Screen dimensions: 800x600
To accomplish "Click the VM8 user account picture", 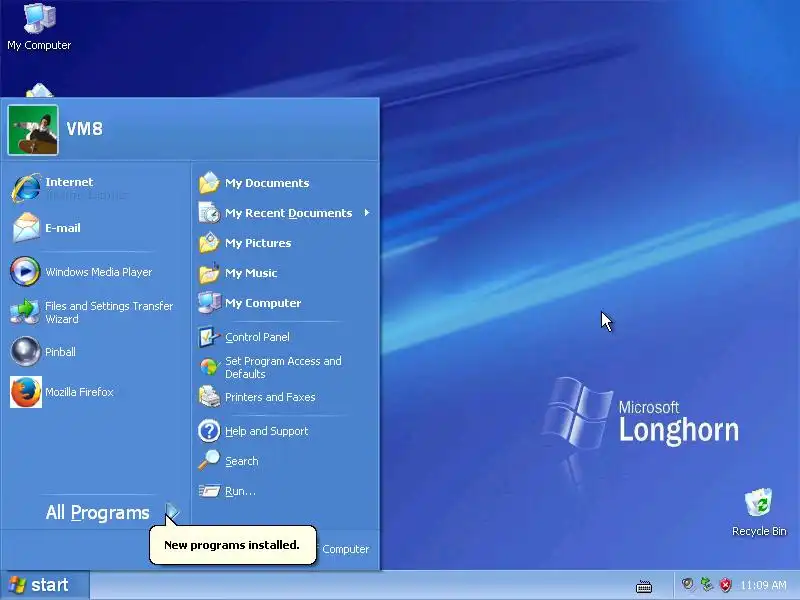I will click(x=33, y=130).
